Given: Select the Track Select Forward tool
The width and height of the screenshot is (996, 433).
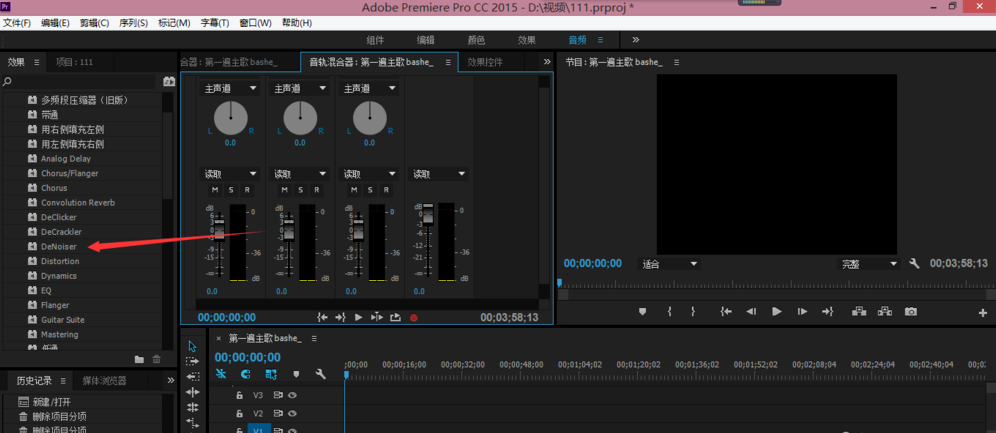Looking at the screenshot, I should click(192, 361).
